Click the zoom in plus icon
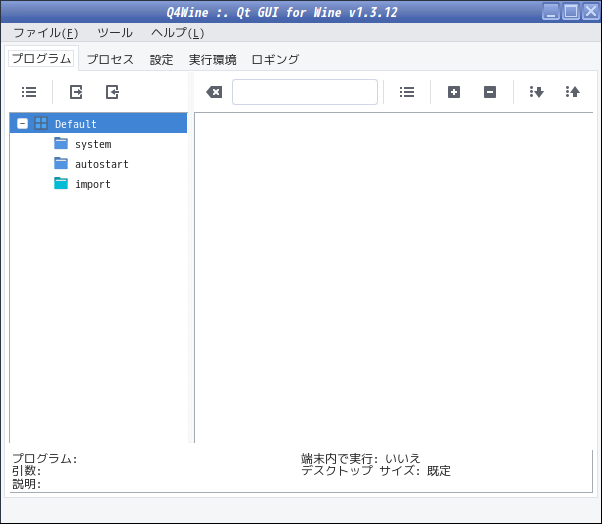602x524 pixels. click(454, 92)
